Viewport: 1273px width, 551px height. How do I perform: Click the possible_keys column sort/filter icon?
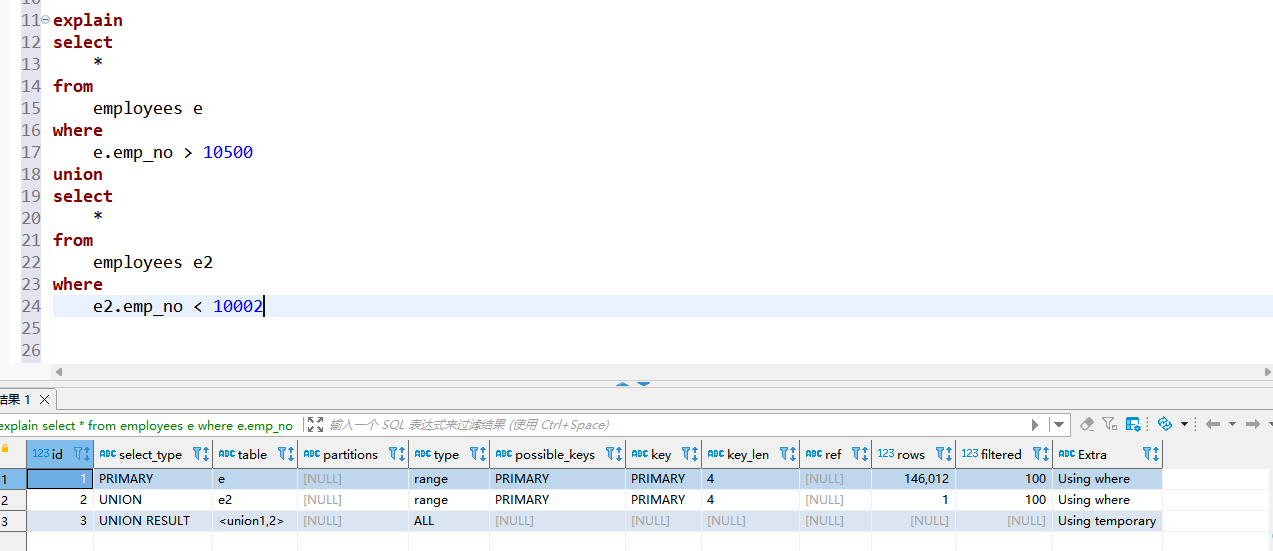(x=614, y=454)
